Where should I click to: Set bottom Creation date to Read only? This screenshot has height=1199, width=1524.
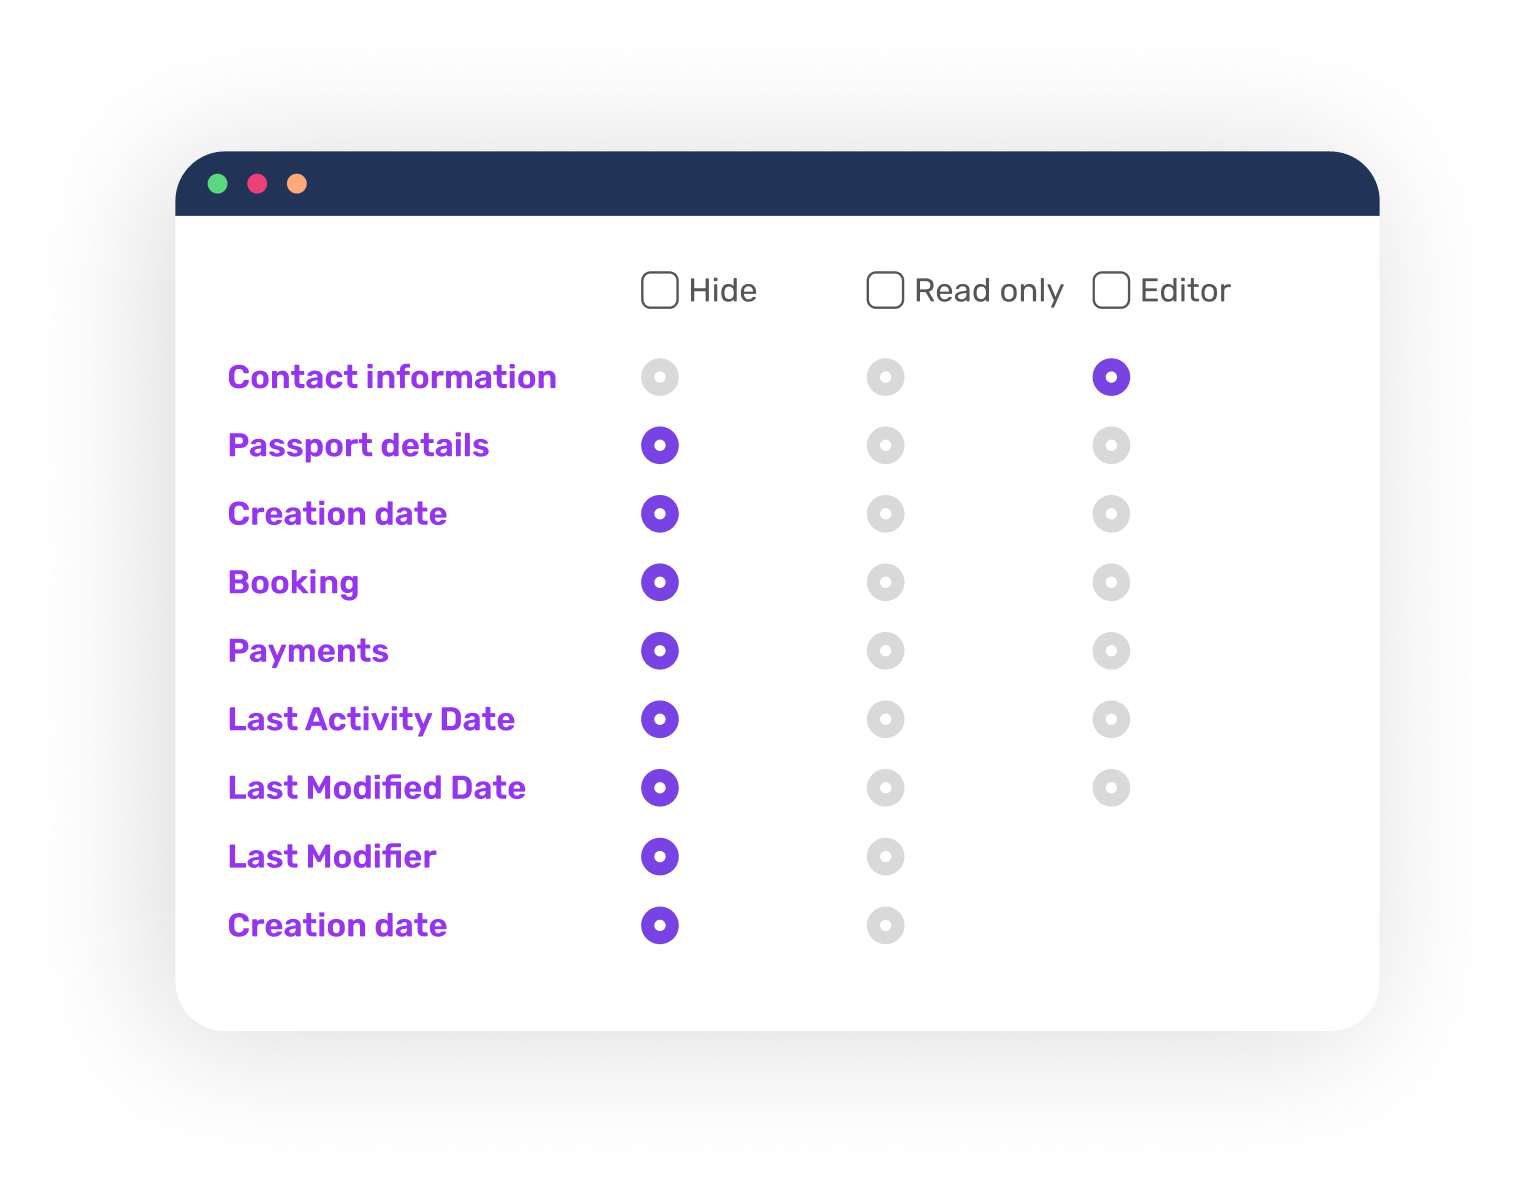click(885, 925)
